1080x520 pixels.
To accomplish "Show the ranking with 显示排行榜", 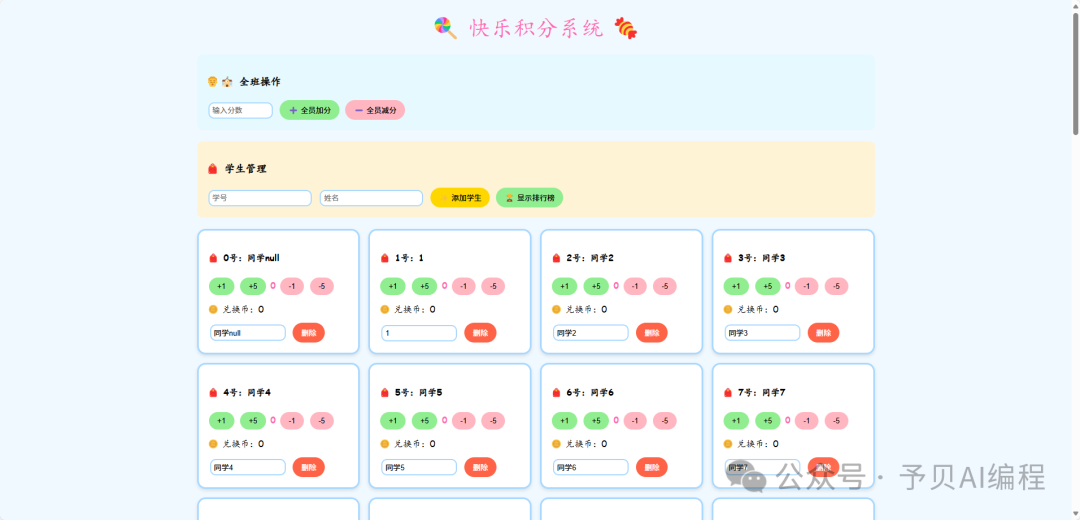I will (x=530, y=198).
